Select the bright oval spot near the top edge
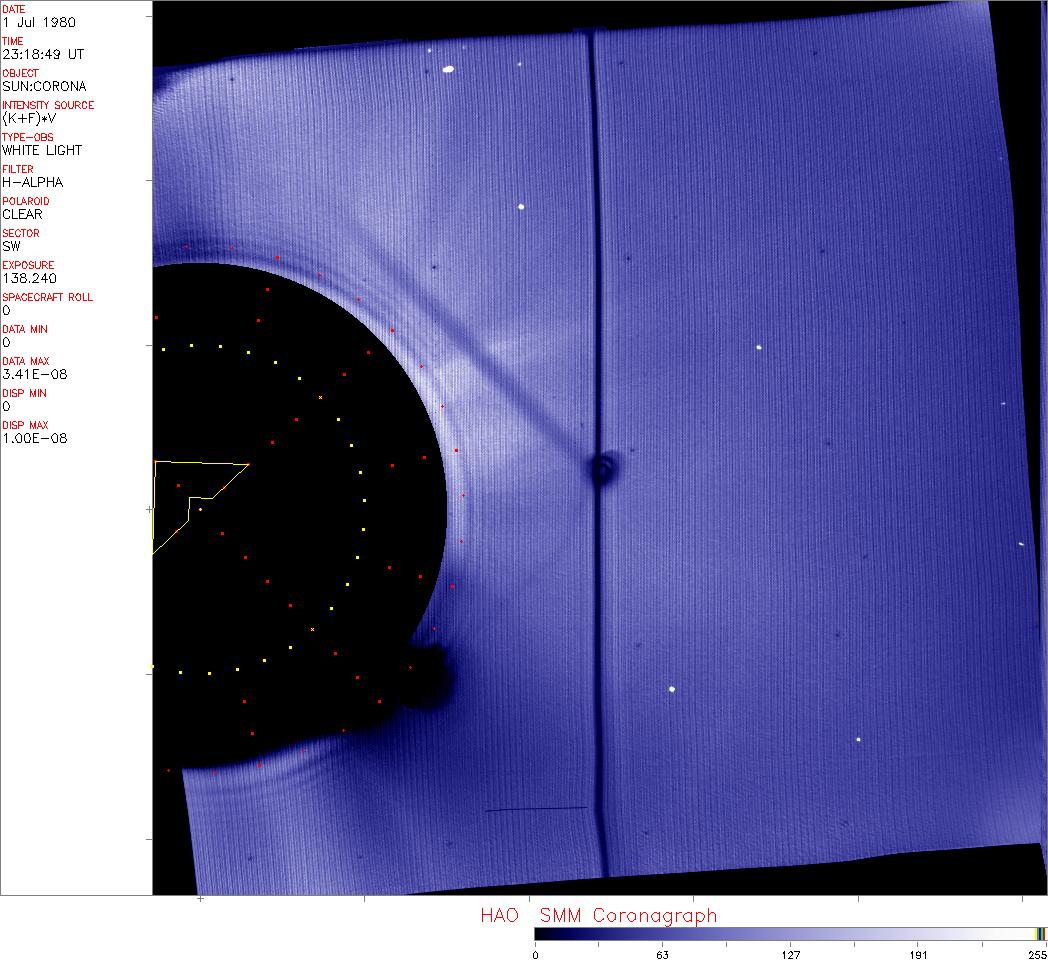Viewport: 1048px width, 960px height. point(448,69)
